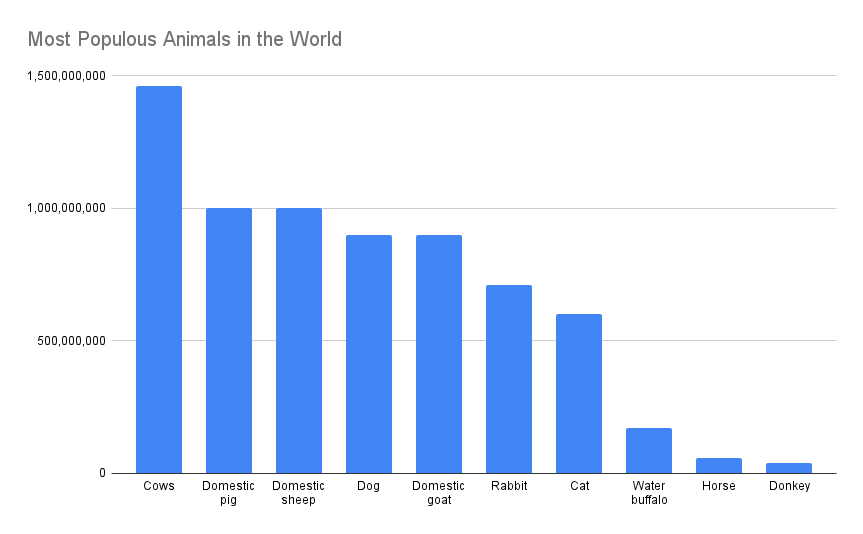The height and width of the screenshot is (534, 863).
Task: Click the 1,500,000,000 y-axis label
Action: 64,76
